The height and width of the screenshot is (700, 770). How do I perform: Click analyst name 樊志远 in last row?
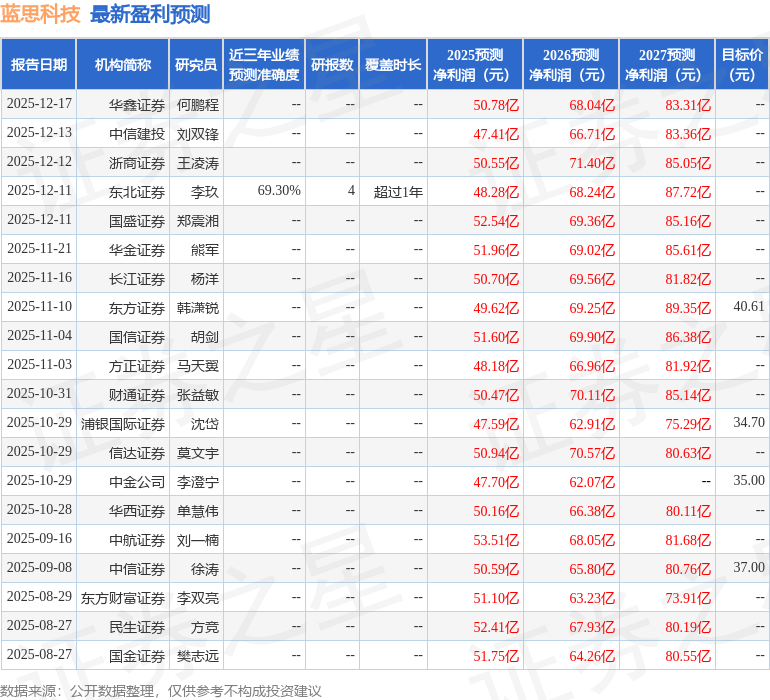[197, 656]
